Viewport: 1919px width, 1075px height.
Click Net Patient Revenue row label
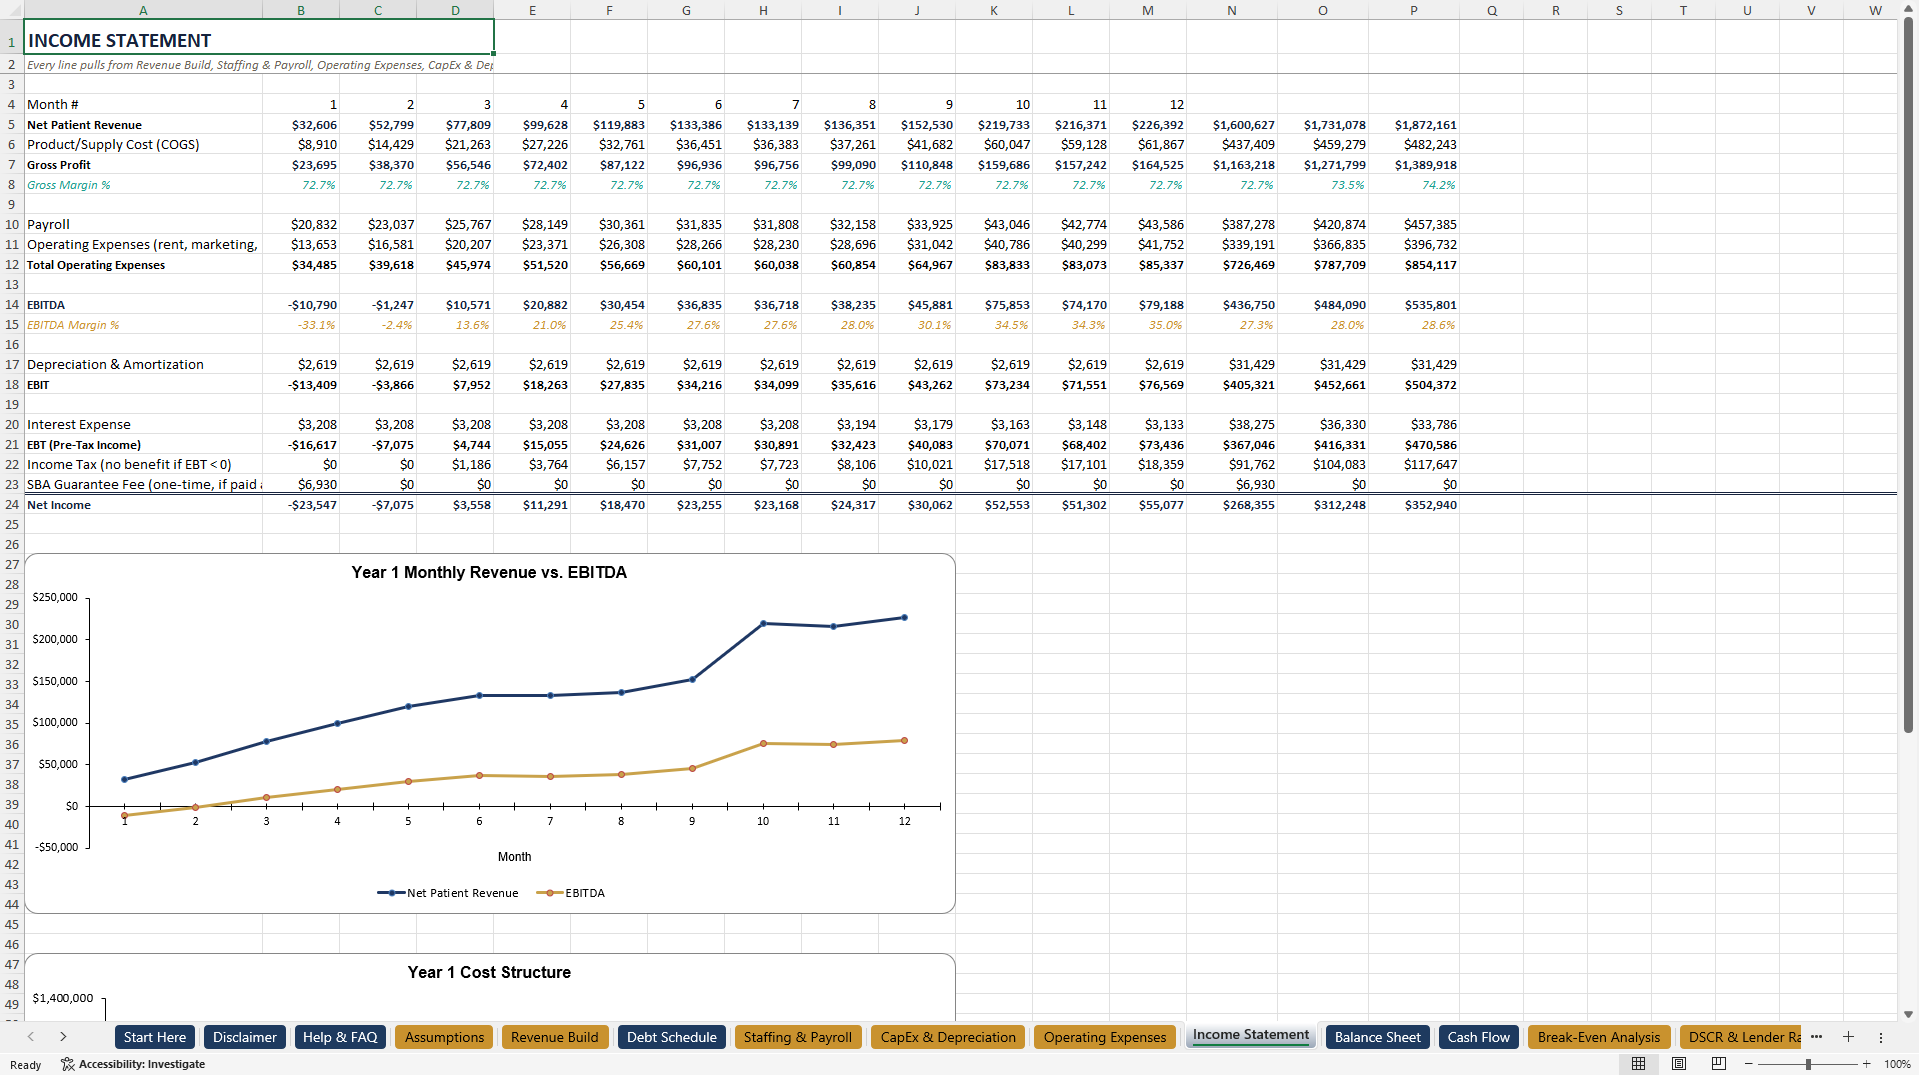pos(143,124)
